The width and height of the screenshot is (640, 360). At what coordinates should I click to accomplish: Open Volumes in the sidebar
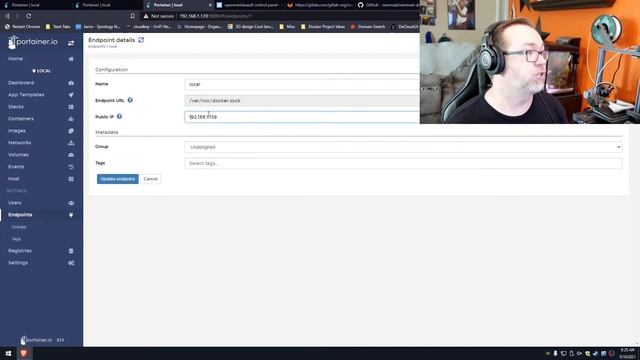coord(18,155)
